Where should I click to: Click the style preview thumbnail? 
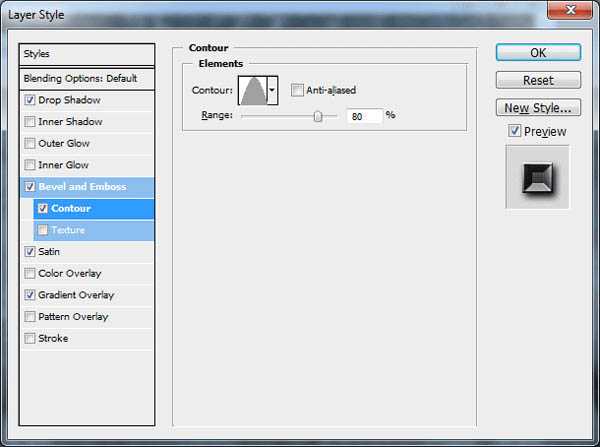coord(537,177)
